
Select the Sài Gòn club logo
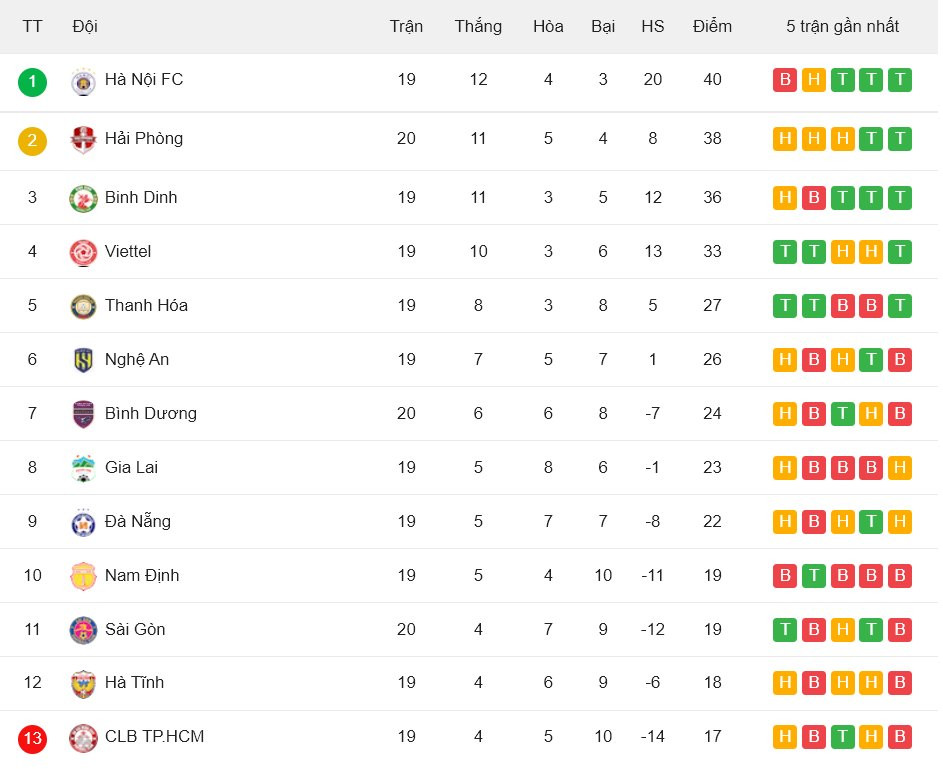[83, 630]
